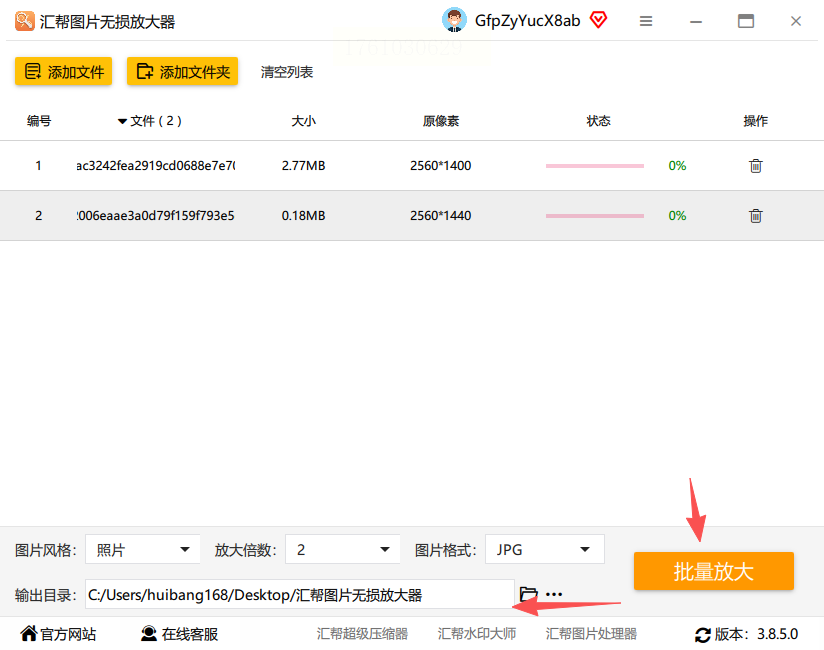The width and height of the screenshot is (824, 650).
Task: Open 官方网站 home link
Action: [58, 634]
